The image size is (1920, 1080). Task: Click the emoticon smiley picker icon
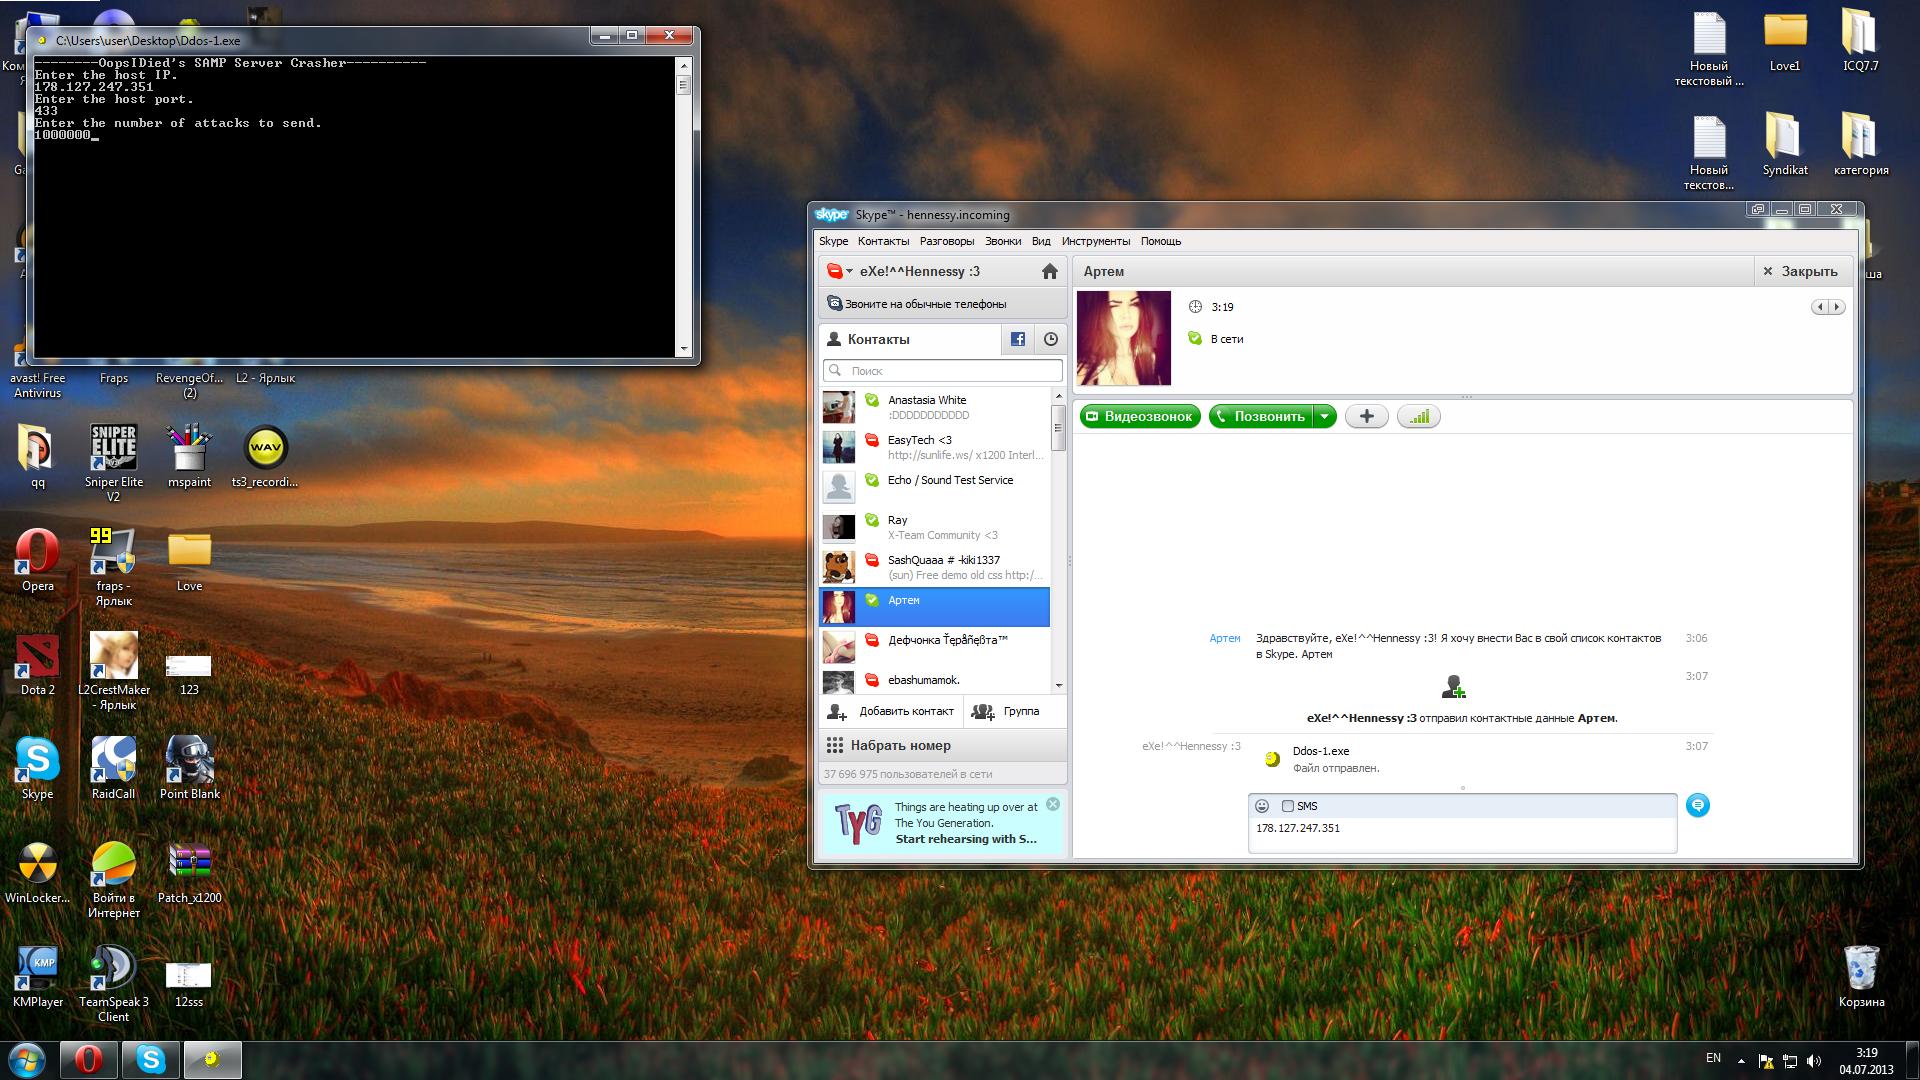click(1262, 806)
